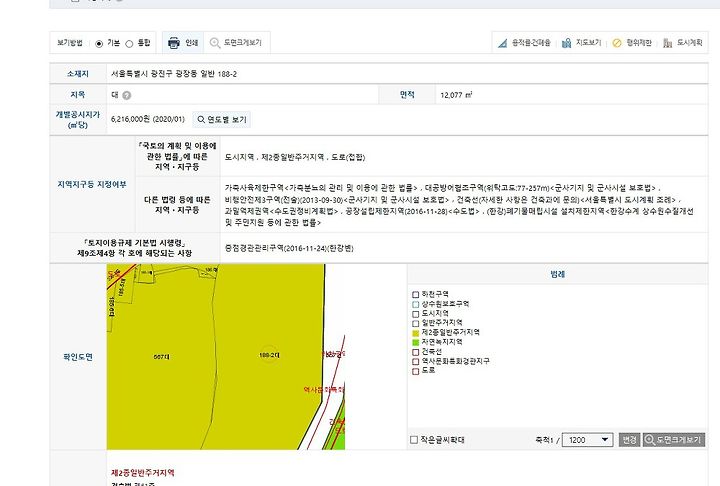Viewport: 720px width, 486px height.
Task: Select the 통합 view radio button
Action: (x=129, y=44)
